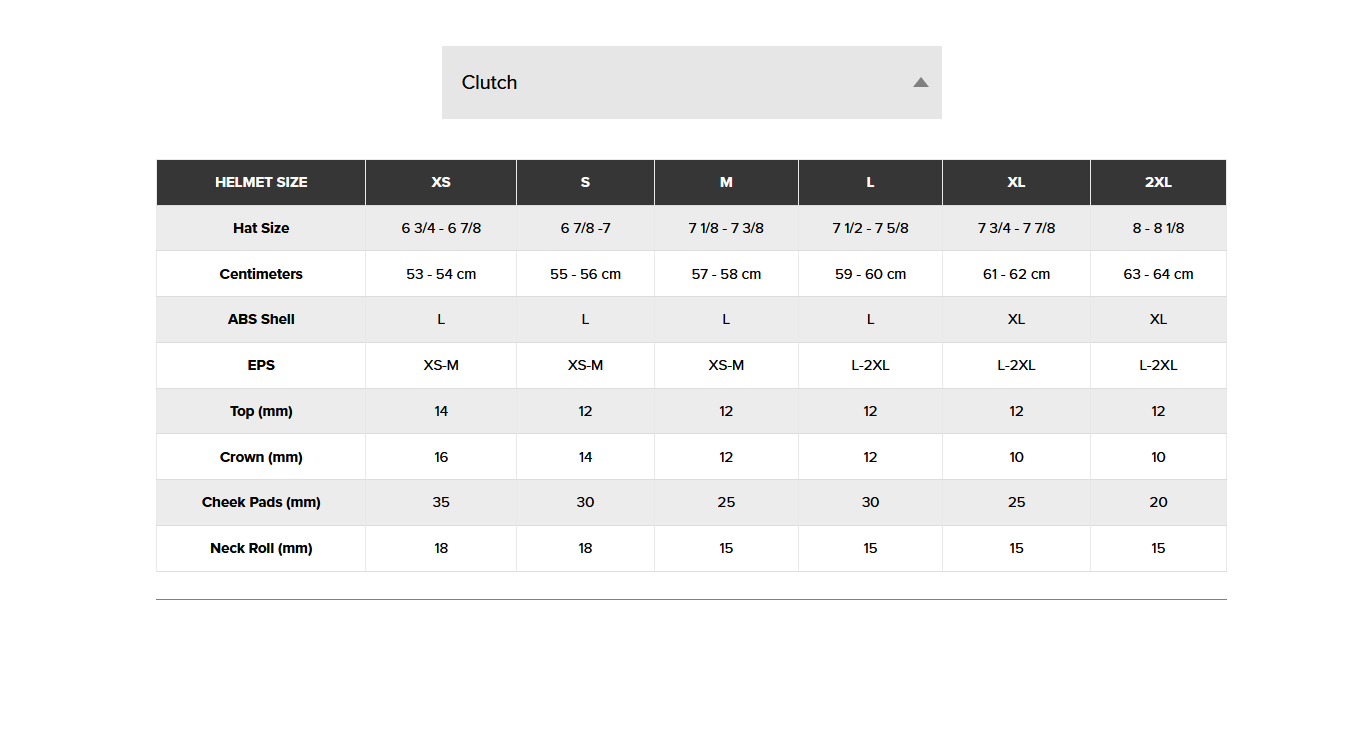The image size is (1360, 737).
Task: Select the Neck Roll (mm) row label
Action: (x=261, y=548)
